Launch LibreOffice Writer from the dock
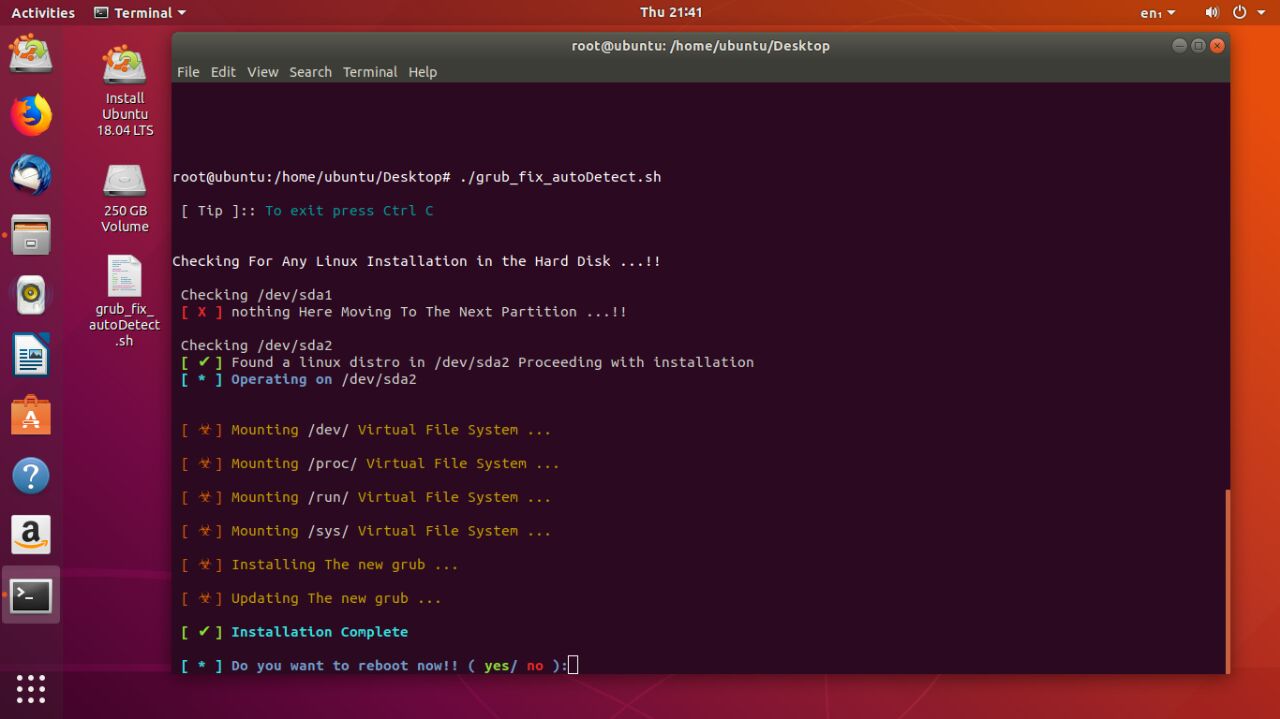The image size is (1280, 719). pos(31,355)
